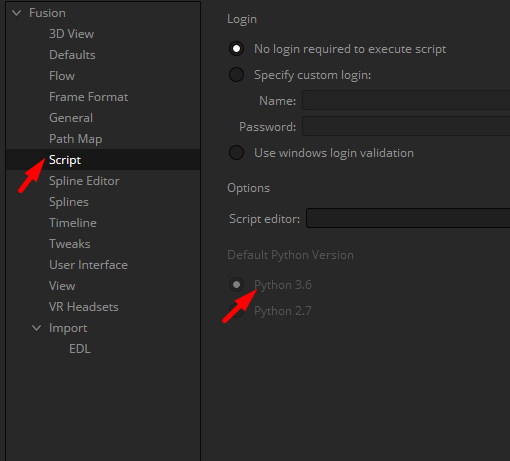Open 3D View preferences
The width and height of the screenshot is (510, 461).
pyautogui.click(x=71, y=34)
